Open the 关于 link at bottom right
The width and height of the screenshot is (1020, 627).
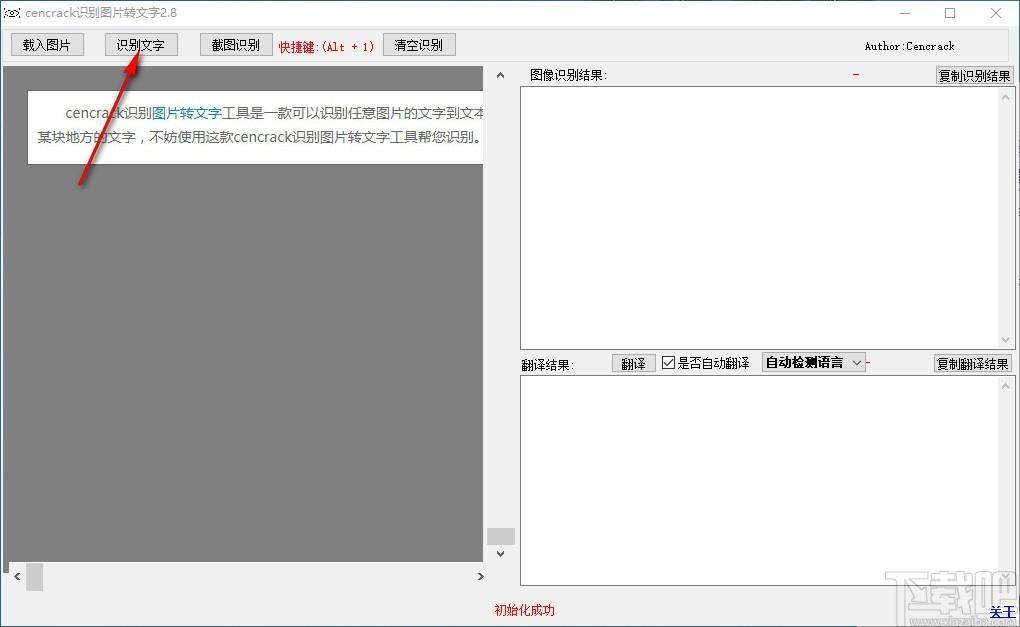click(x=1002, y=612)
